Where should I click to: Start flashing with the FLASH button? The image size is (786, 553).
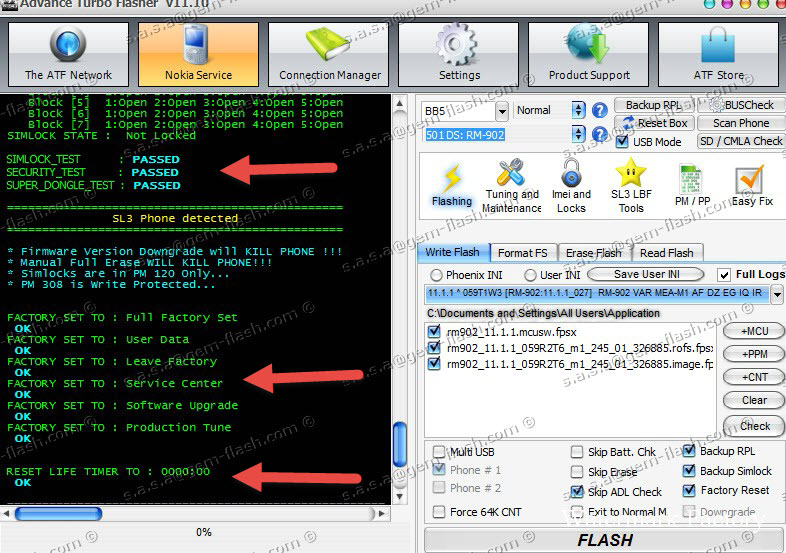pyautogui.click(x=604, y=540)
